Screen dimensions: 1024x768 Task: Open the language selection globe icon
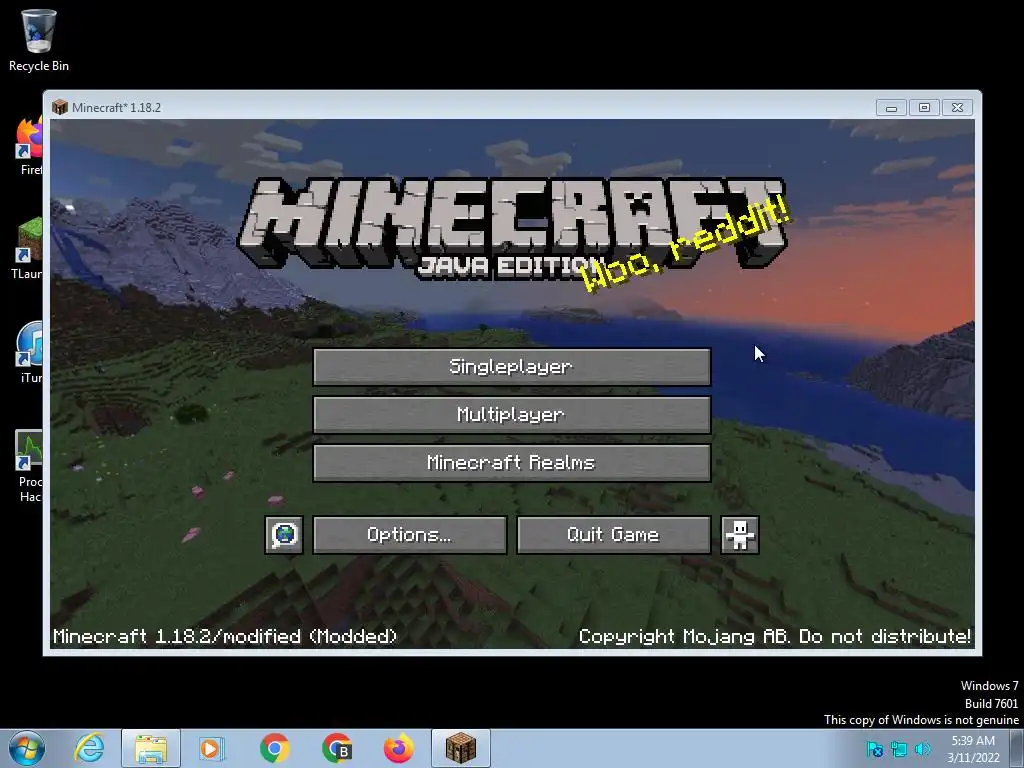(284, 535)
